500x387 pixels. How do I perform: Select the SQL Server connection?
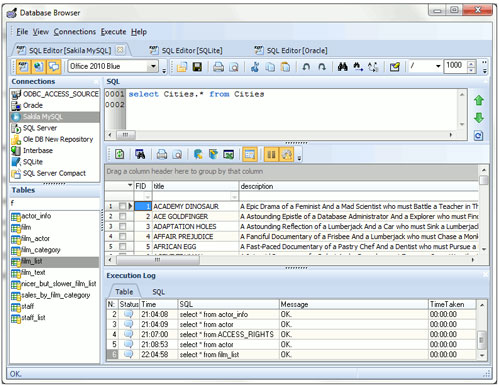[x=40, y=128]
